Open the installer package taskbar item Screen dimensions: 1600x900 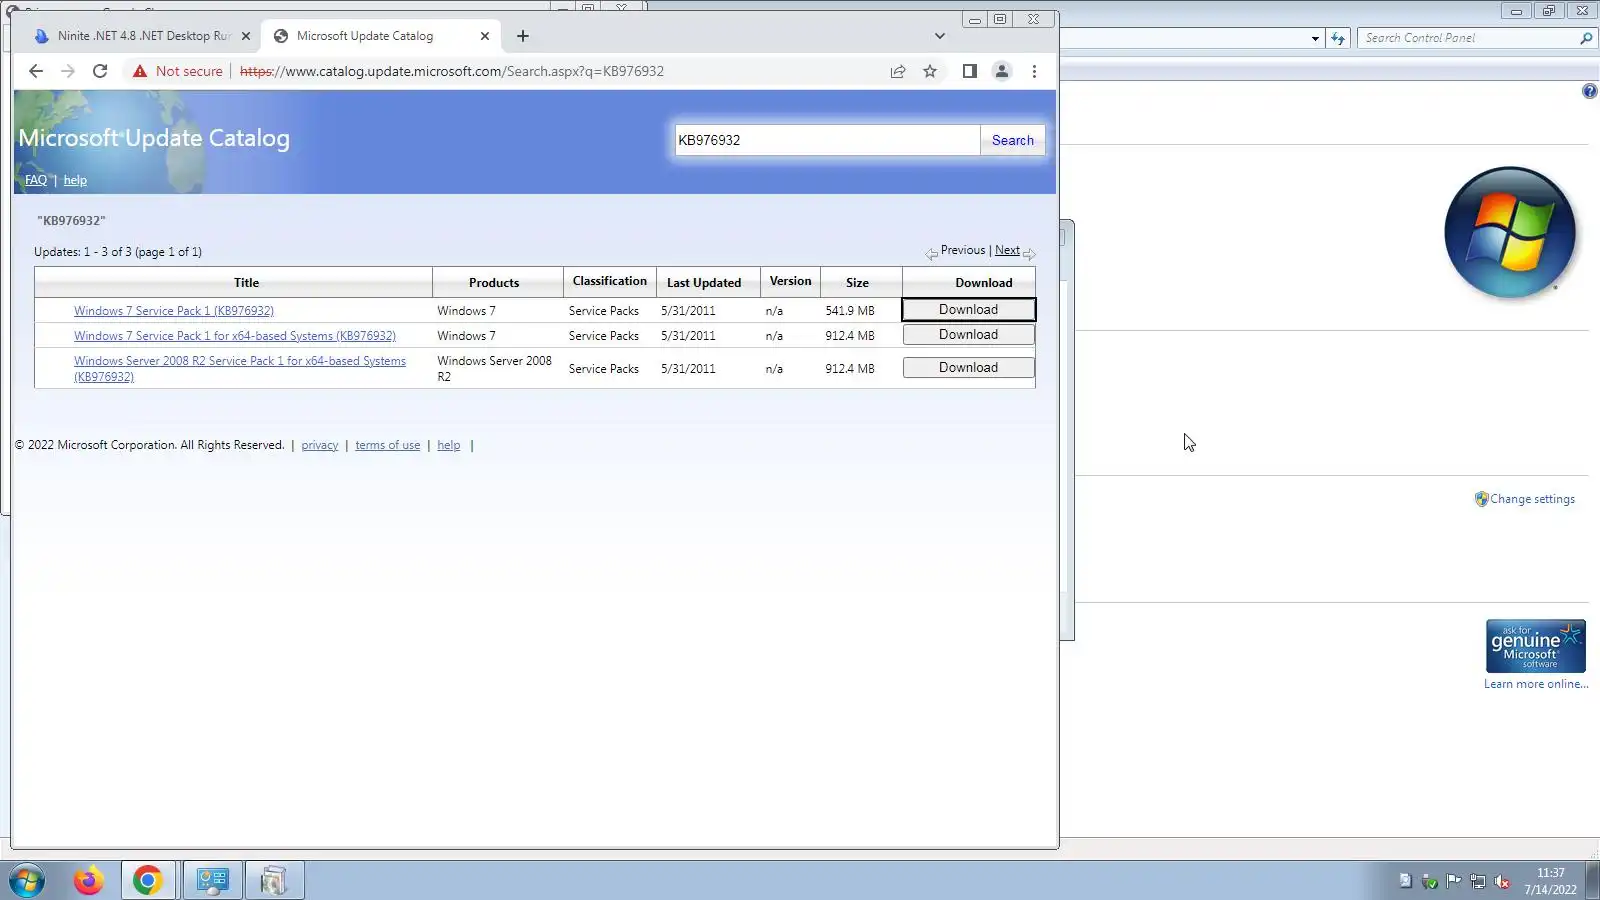pyautogui.click(x=274, y=881)
